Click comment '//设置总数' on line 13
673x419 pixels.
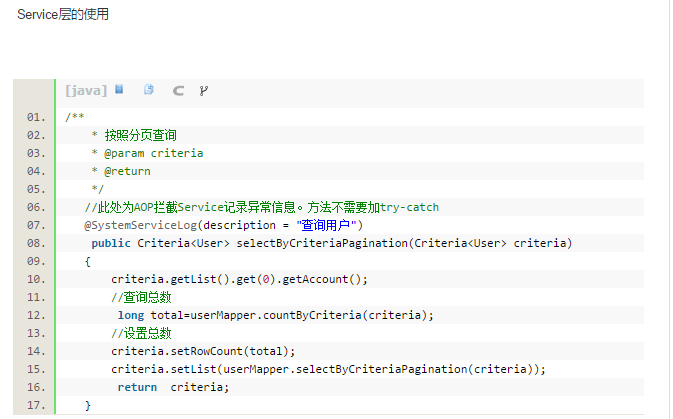[141, 333]
